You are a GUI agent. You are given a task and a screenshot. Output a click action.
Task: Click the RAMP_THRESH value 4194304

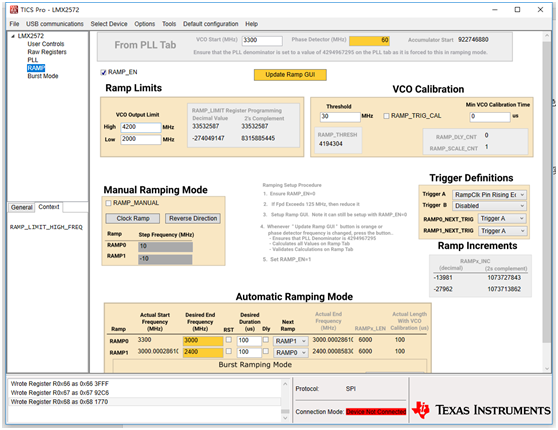click(x=331, y=144)
